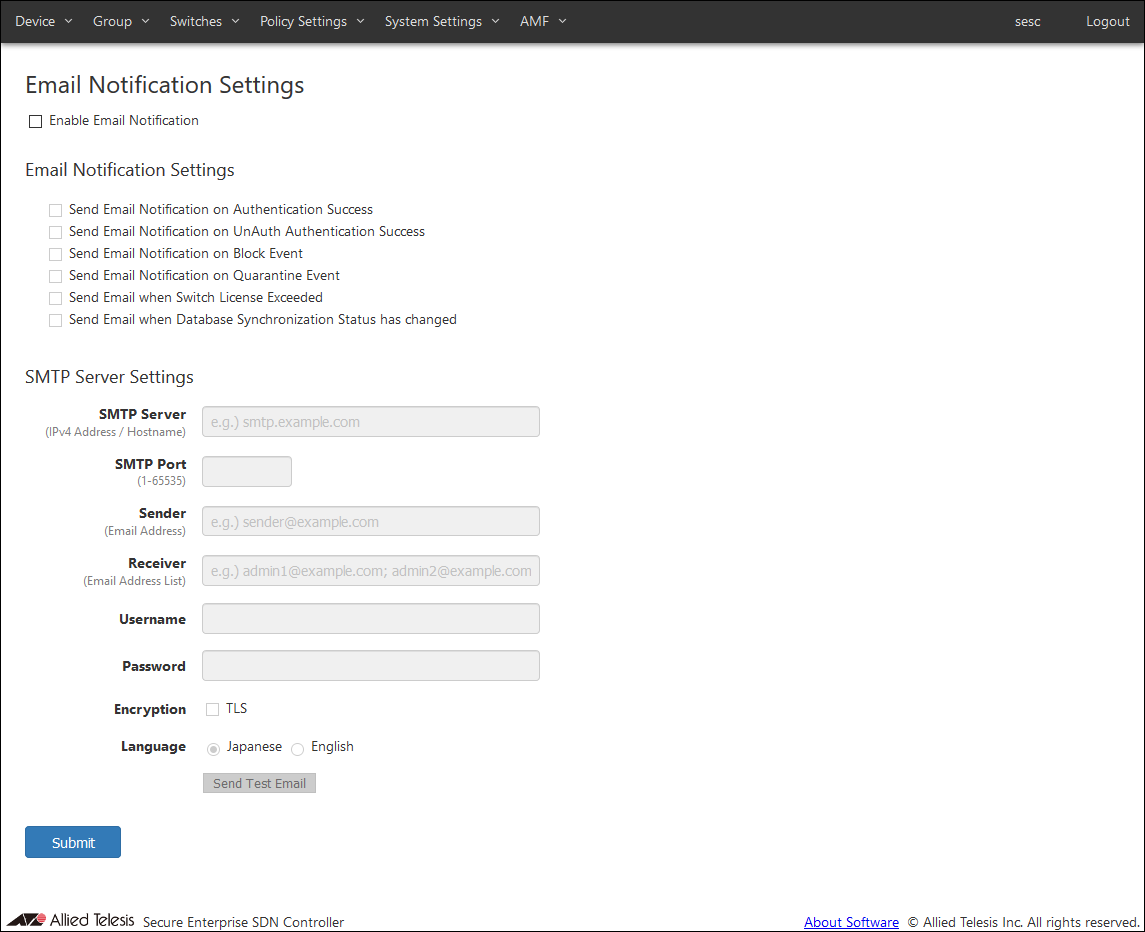Image resolution: width=1145 pixels, height=932 pixels.
Task: Click Logout in the top bar
Action: [1107, 21]
